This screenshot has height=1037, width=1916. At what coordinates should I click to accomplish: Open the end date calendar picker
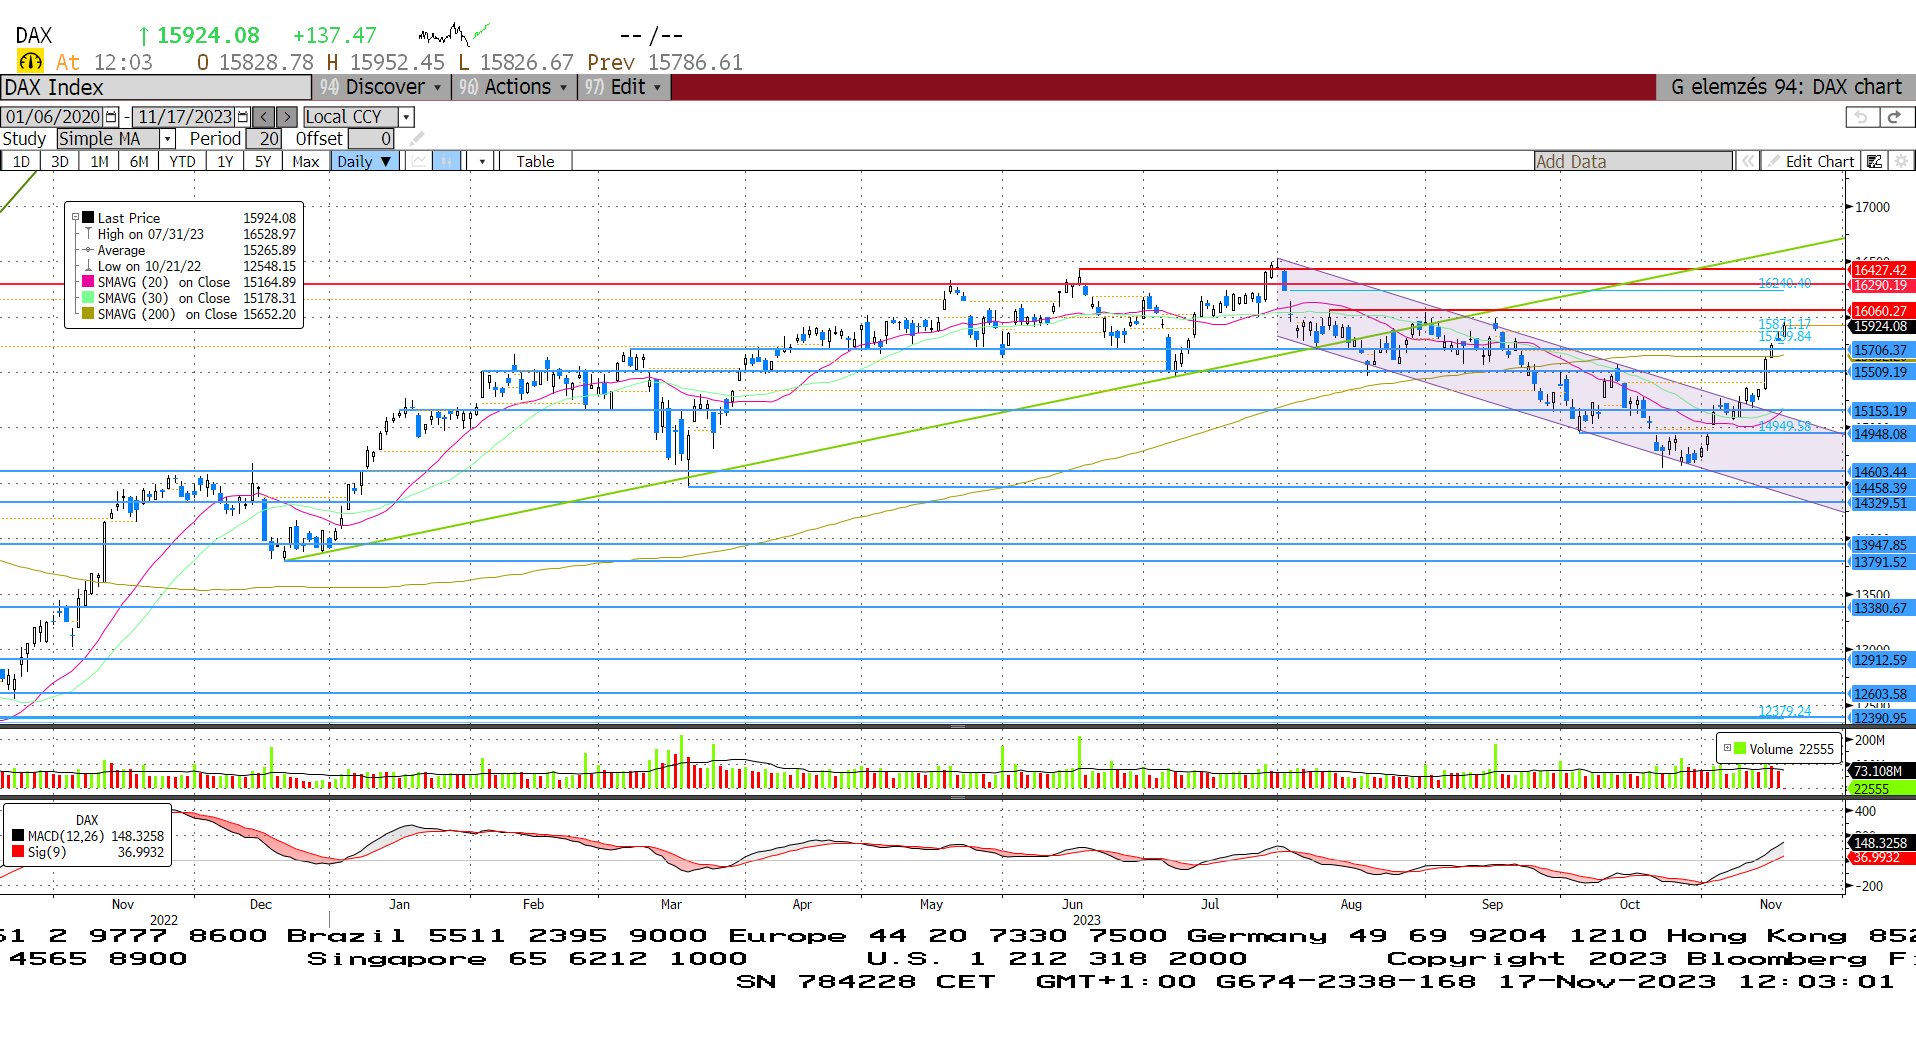pyautogui.click(x=242, y=117)
